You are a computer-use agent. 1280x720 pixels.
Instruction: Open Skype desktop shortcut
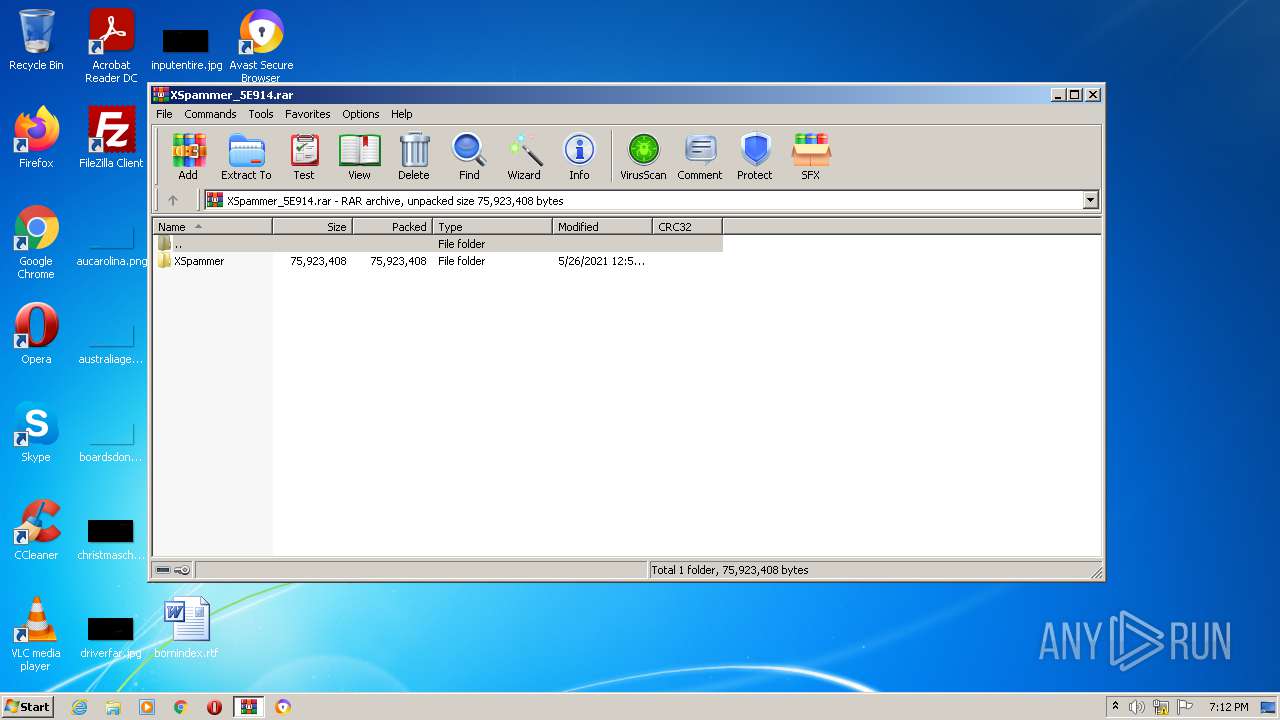(36, 432)
